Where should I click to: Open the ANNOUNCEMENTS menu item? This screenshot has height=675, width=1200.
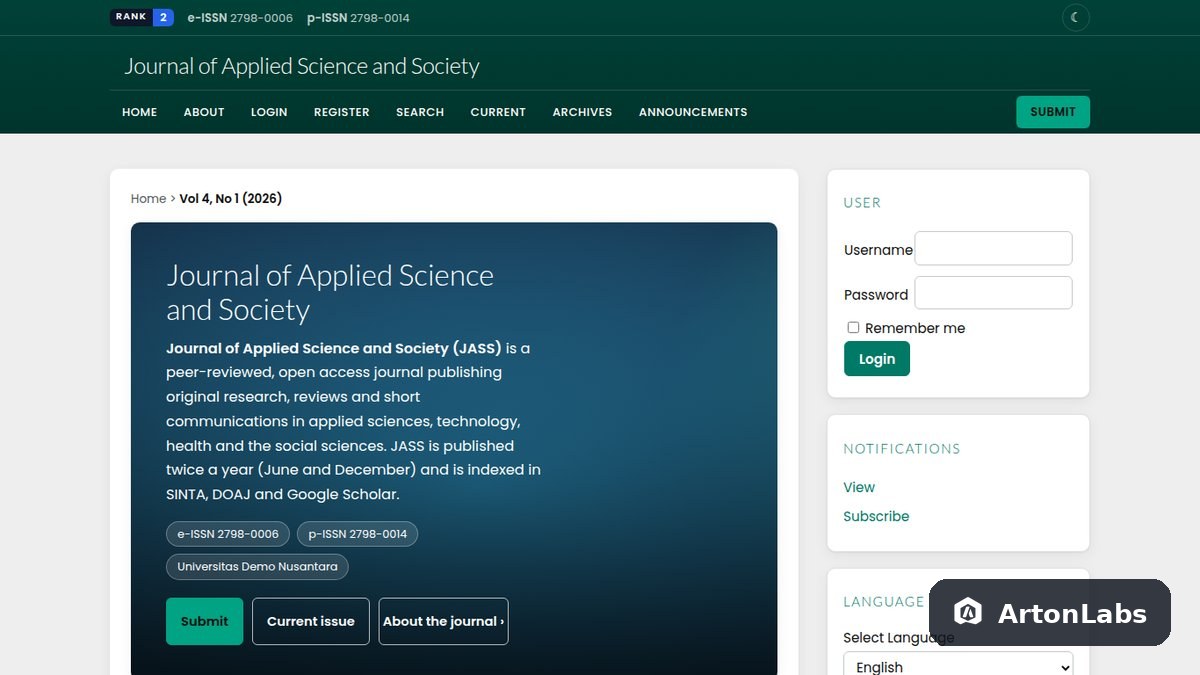693,112
